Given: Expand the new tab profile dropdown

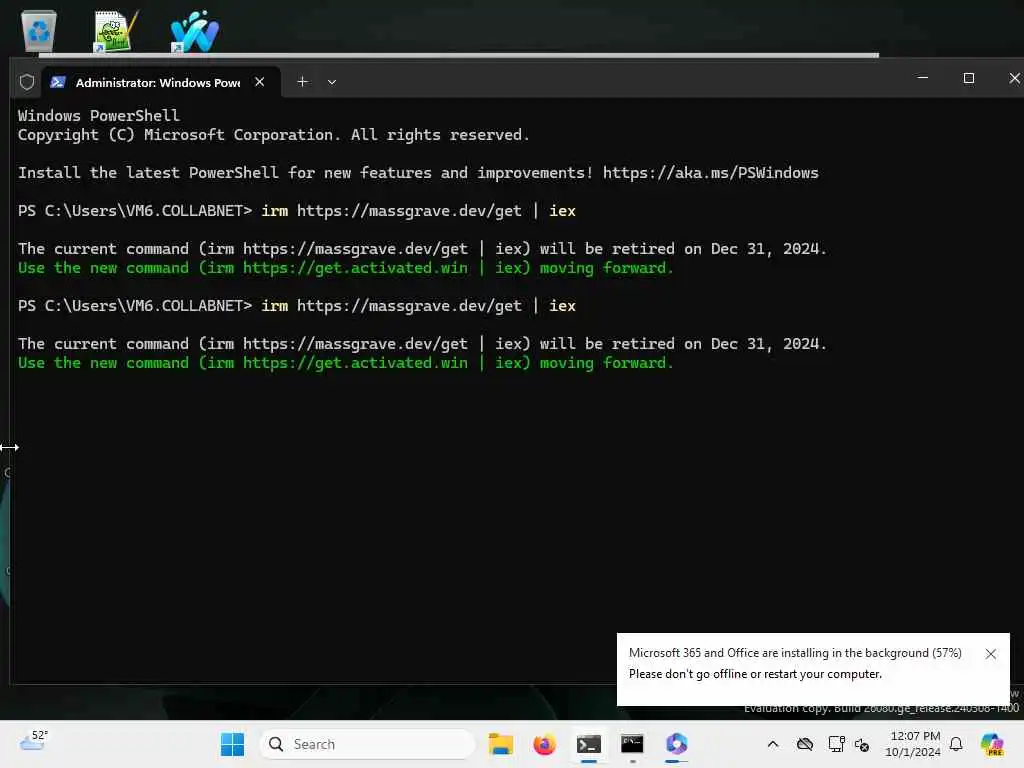Looking at the screenshot, I should tap(332, 82).
